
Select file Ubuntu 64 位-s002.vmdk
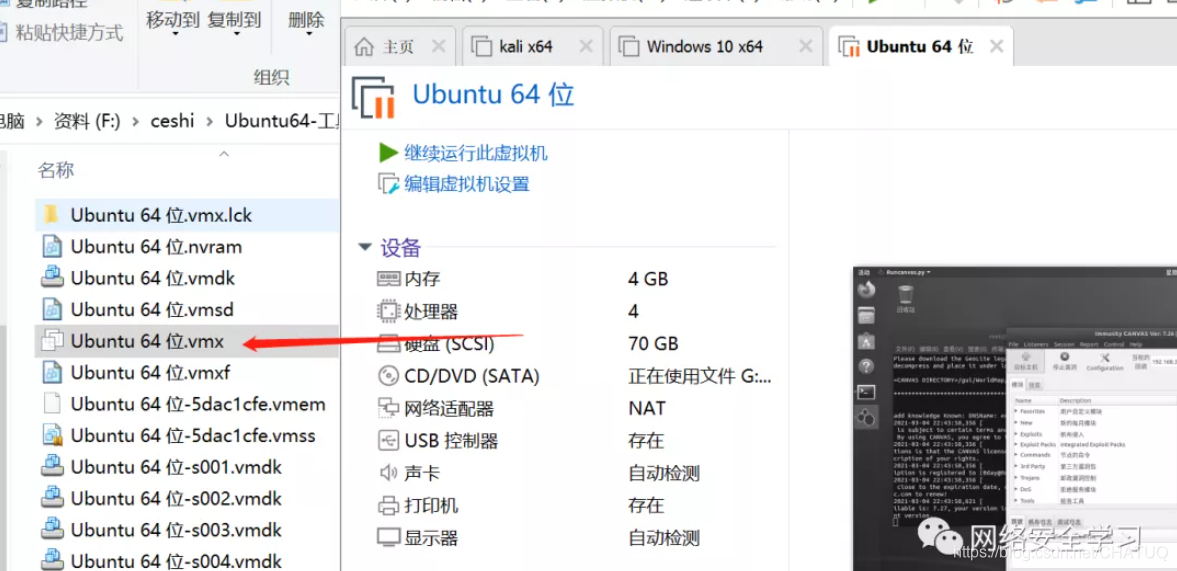(176, 498)
